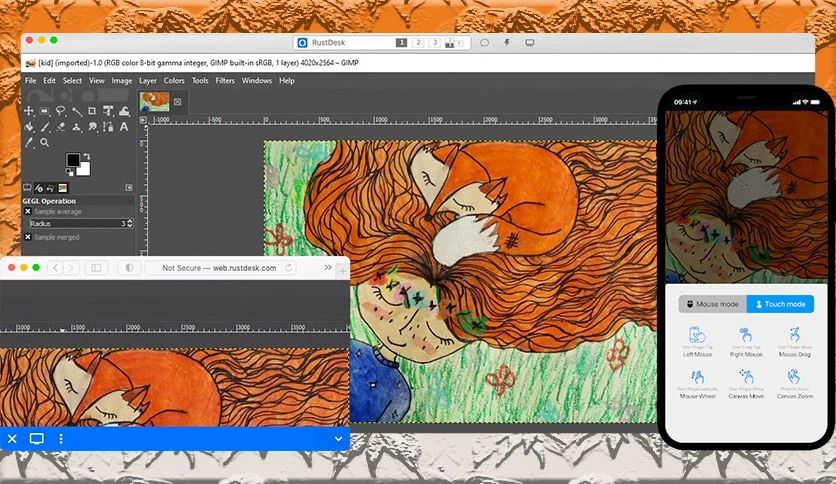This screenshot has height=484, width=836.
Task: Click the white background color swatch
Action: coord(84,169)
